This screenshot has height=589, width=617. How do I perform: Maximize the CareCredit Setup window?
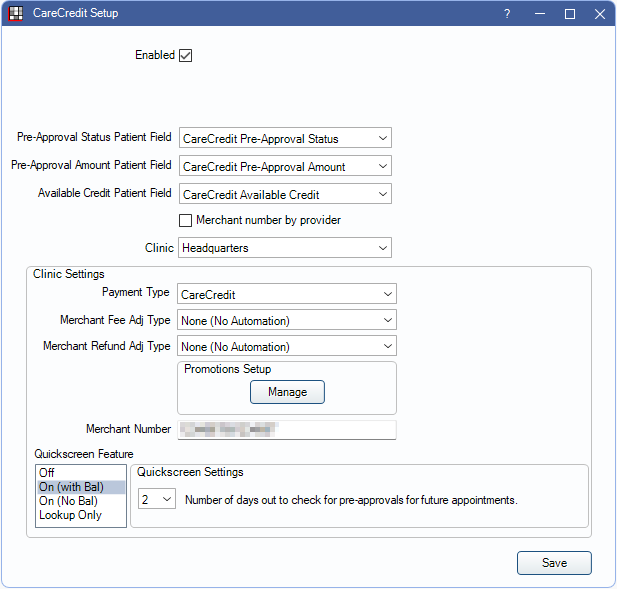(570, 14)
